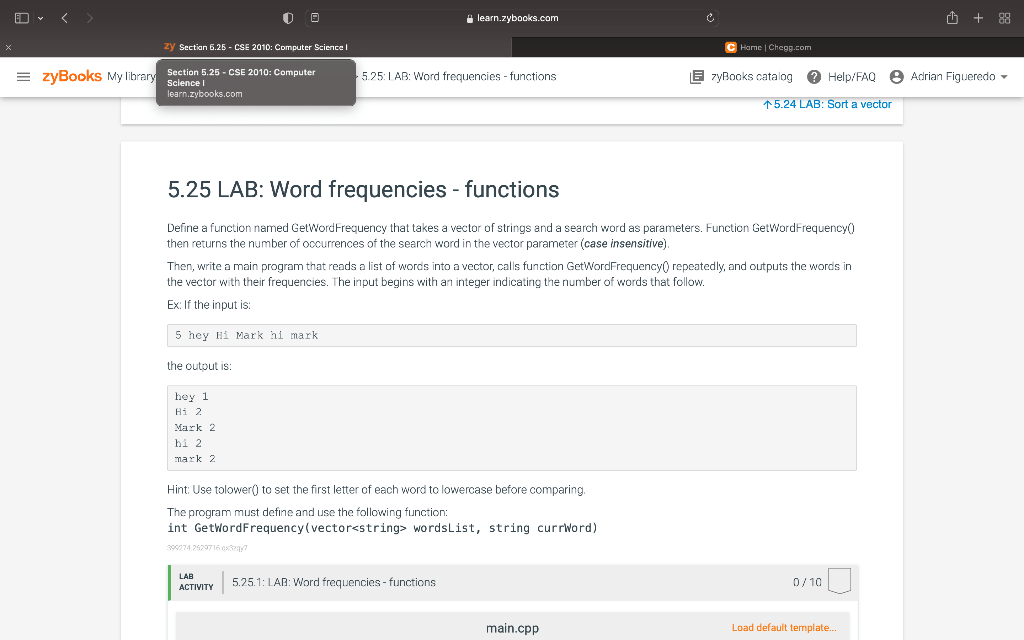Image resolution: width=1024 pixels, height=640 pixels.
Task: Toggle the Safari sidebar
Action: 22,18
